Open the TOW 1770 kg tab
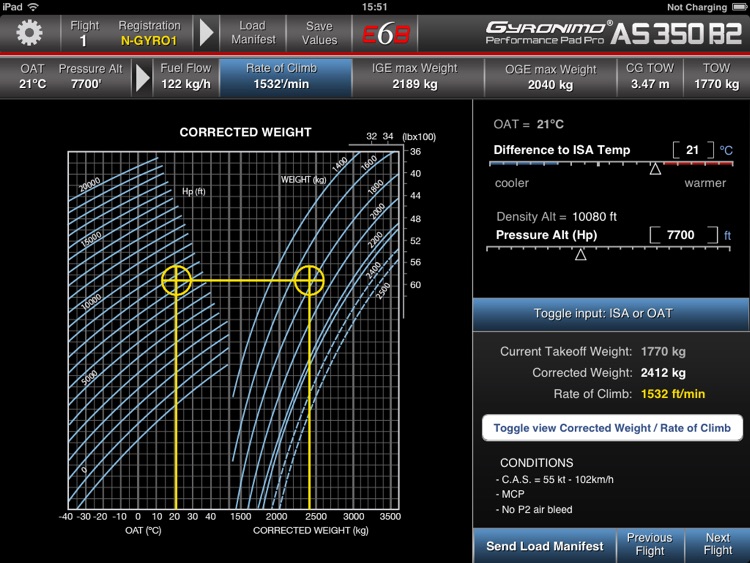The height and width of the screenshot is (563, 750). tap(717, 77)
